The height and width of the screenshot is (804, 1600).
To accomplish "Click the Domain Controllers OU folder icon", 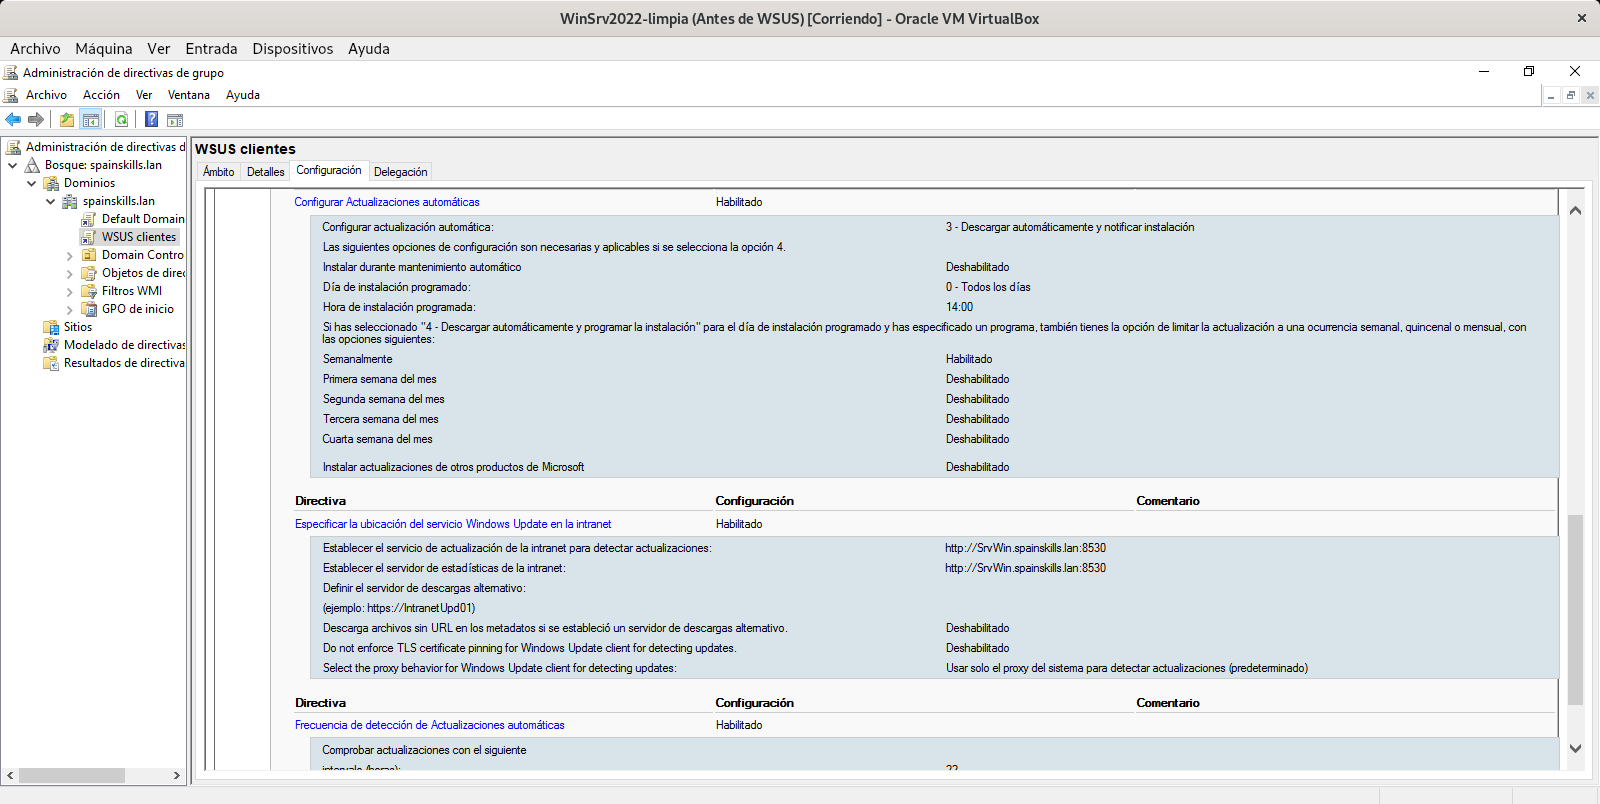I will click(89, 255).
